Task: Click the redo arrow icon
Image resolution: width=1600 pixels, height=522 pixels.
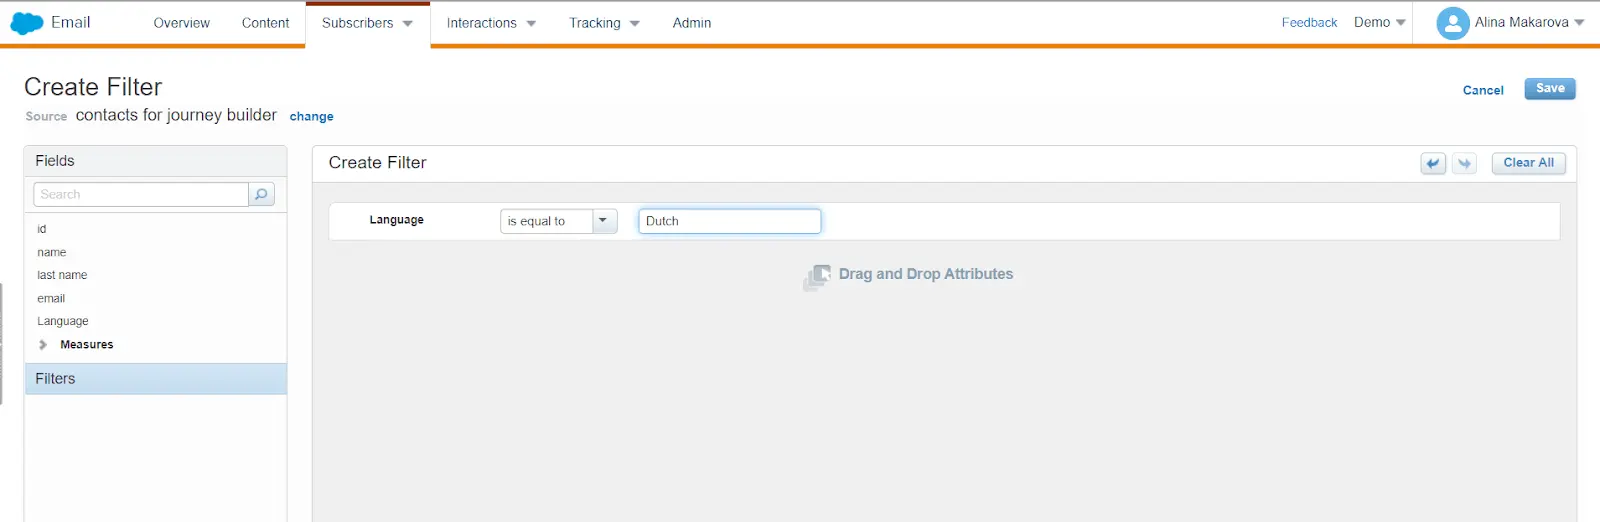Action: click(1465, 163)
